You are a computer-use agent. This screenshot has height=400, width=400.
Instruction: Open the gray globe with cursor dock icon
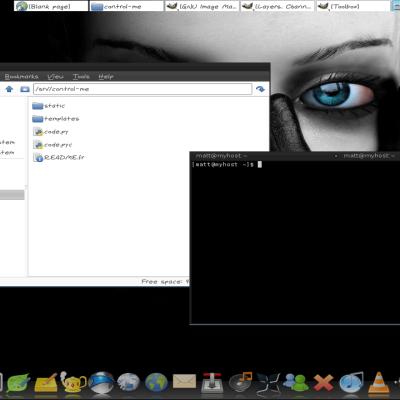pyautogui.click(x=128, y=382)
